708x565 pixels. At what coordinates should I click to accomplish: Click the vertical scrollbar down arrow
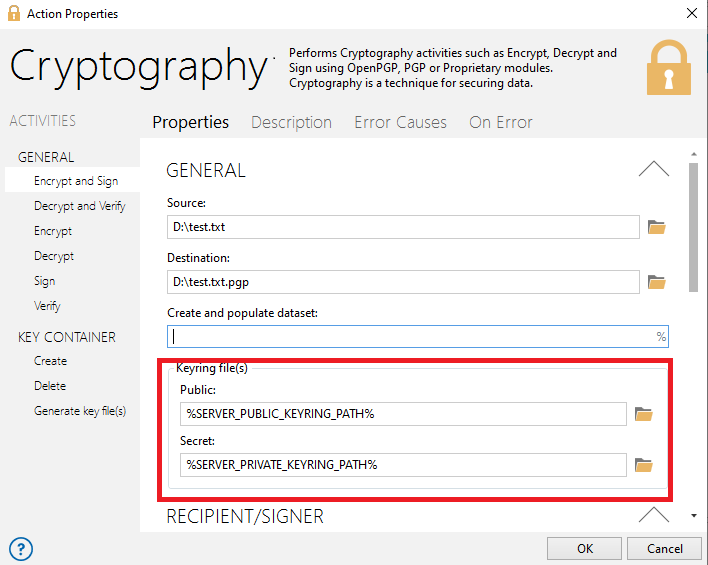(x=694, y=516)
